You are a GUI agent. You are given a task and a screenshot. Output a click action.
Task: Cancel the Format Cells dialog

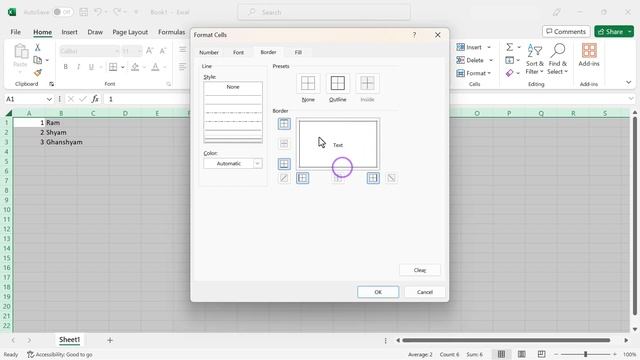coord(424,292)
